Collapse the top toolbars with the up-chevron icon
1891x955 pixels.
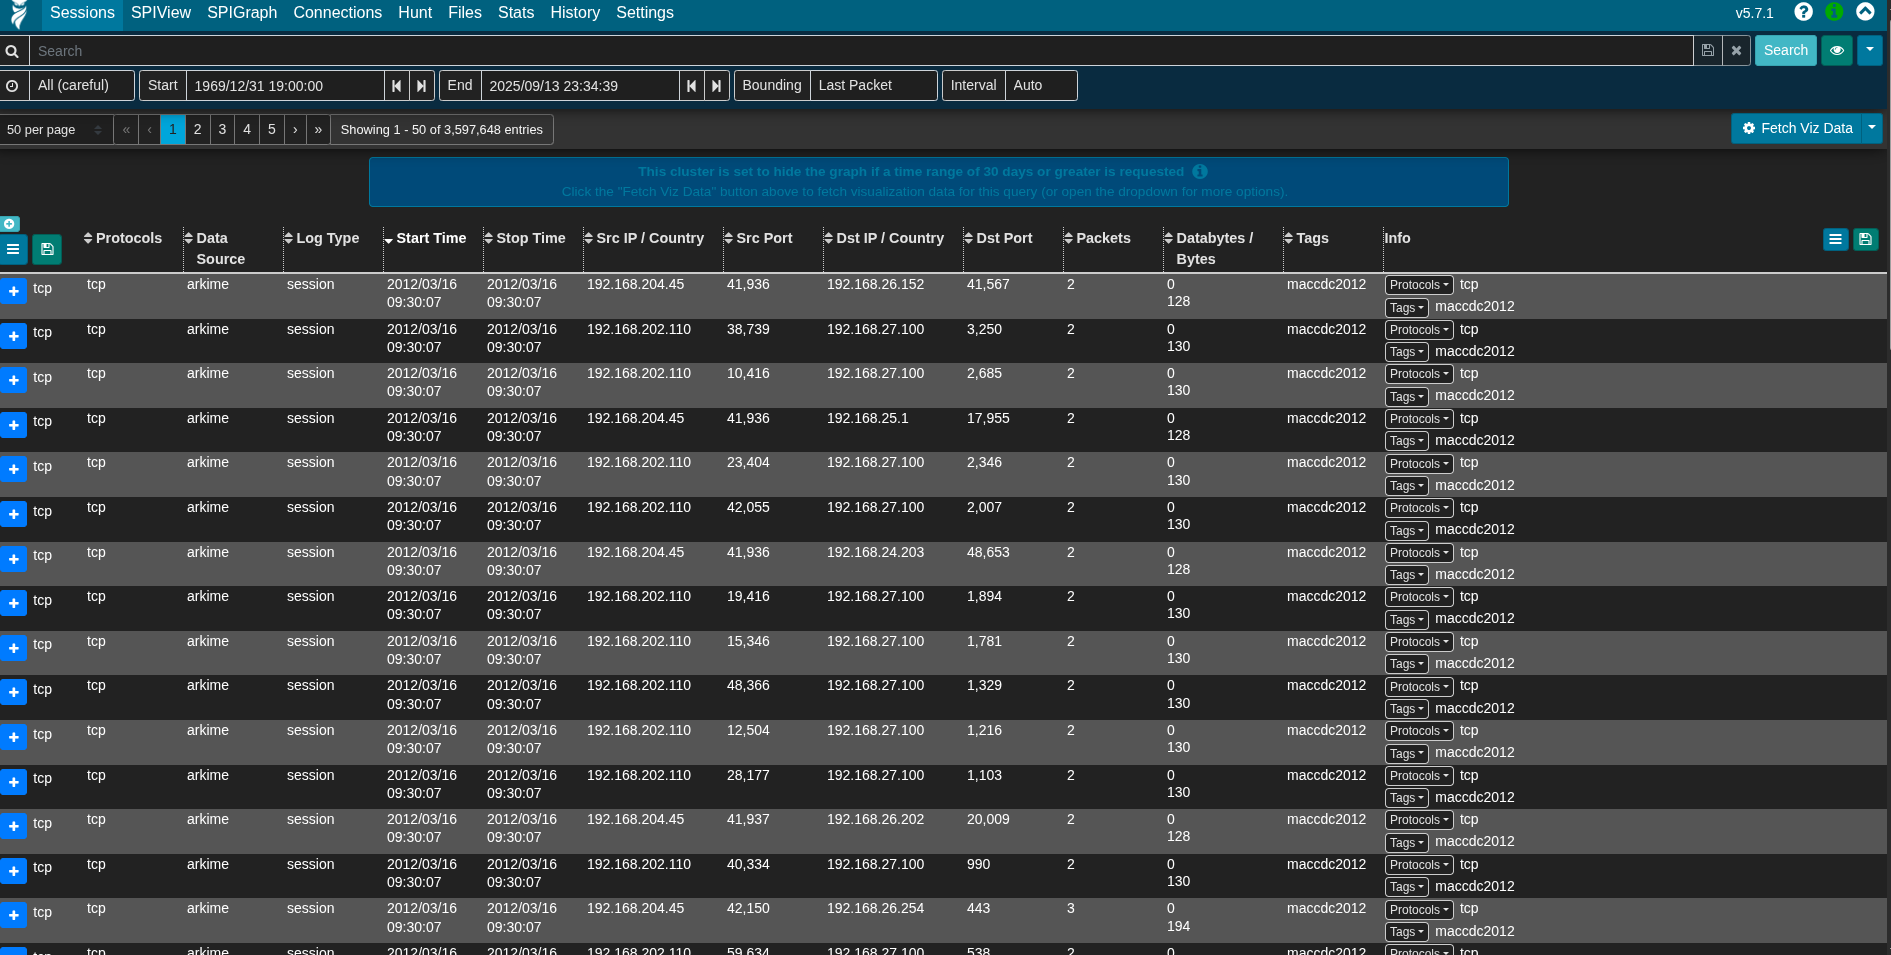(1865, 12)
